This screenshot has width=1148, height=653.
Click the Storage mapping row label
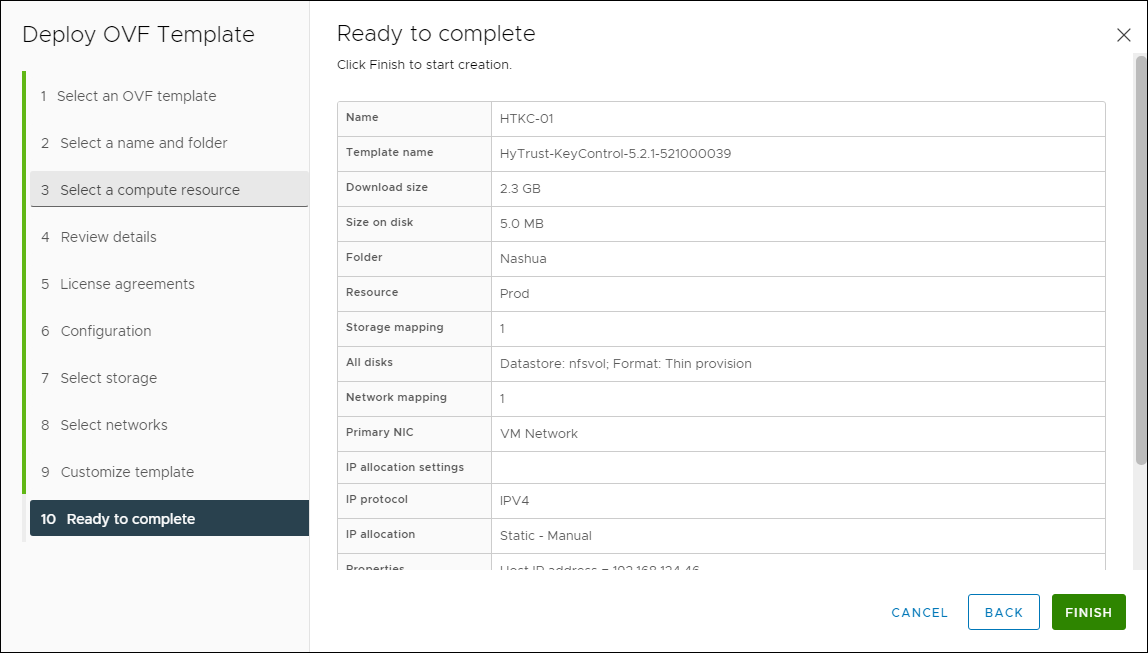395,327
